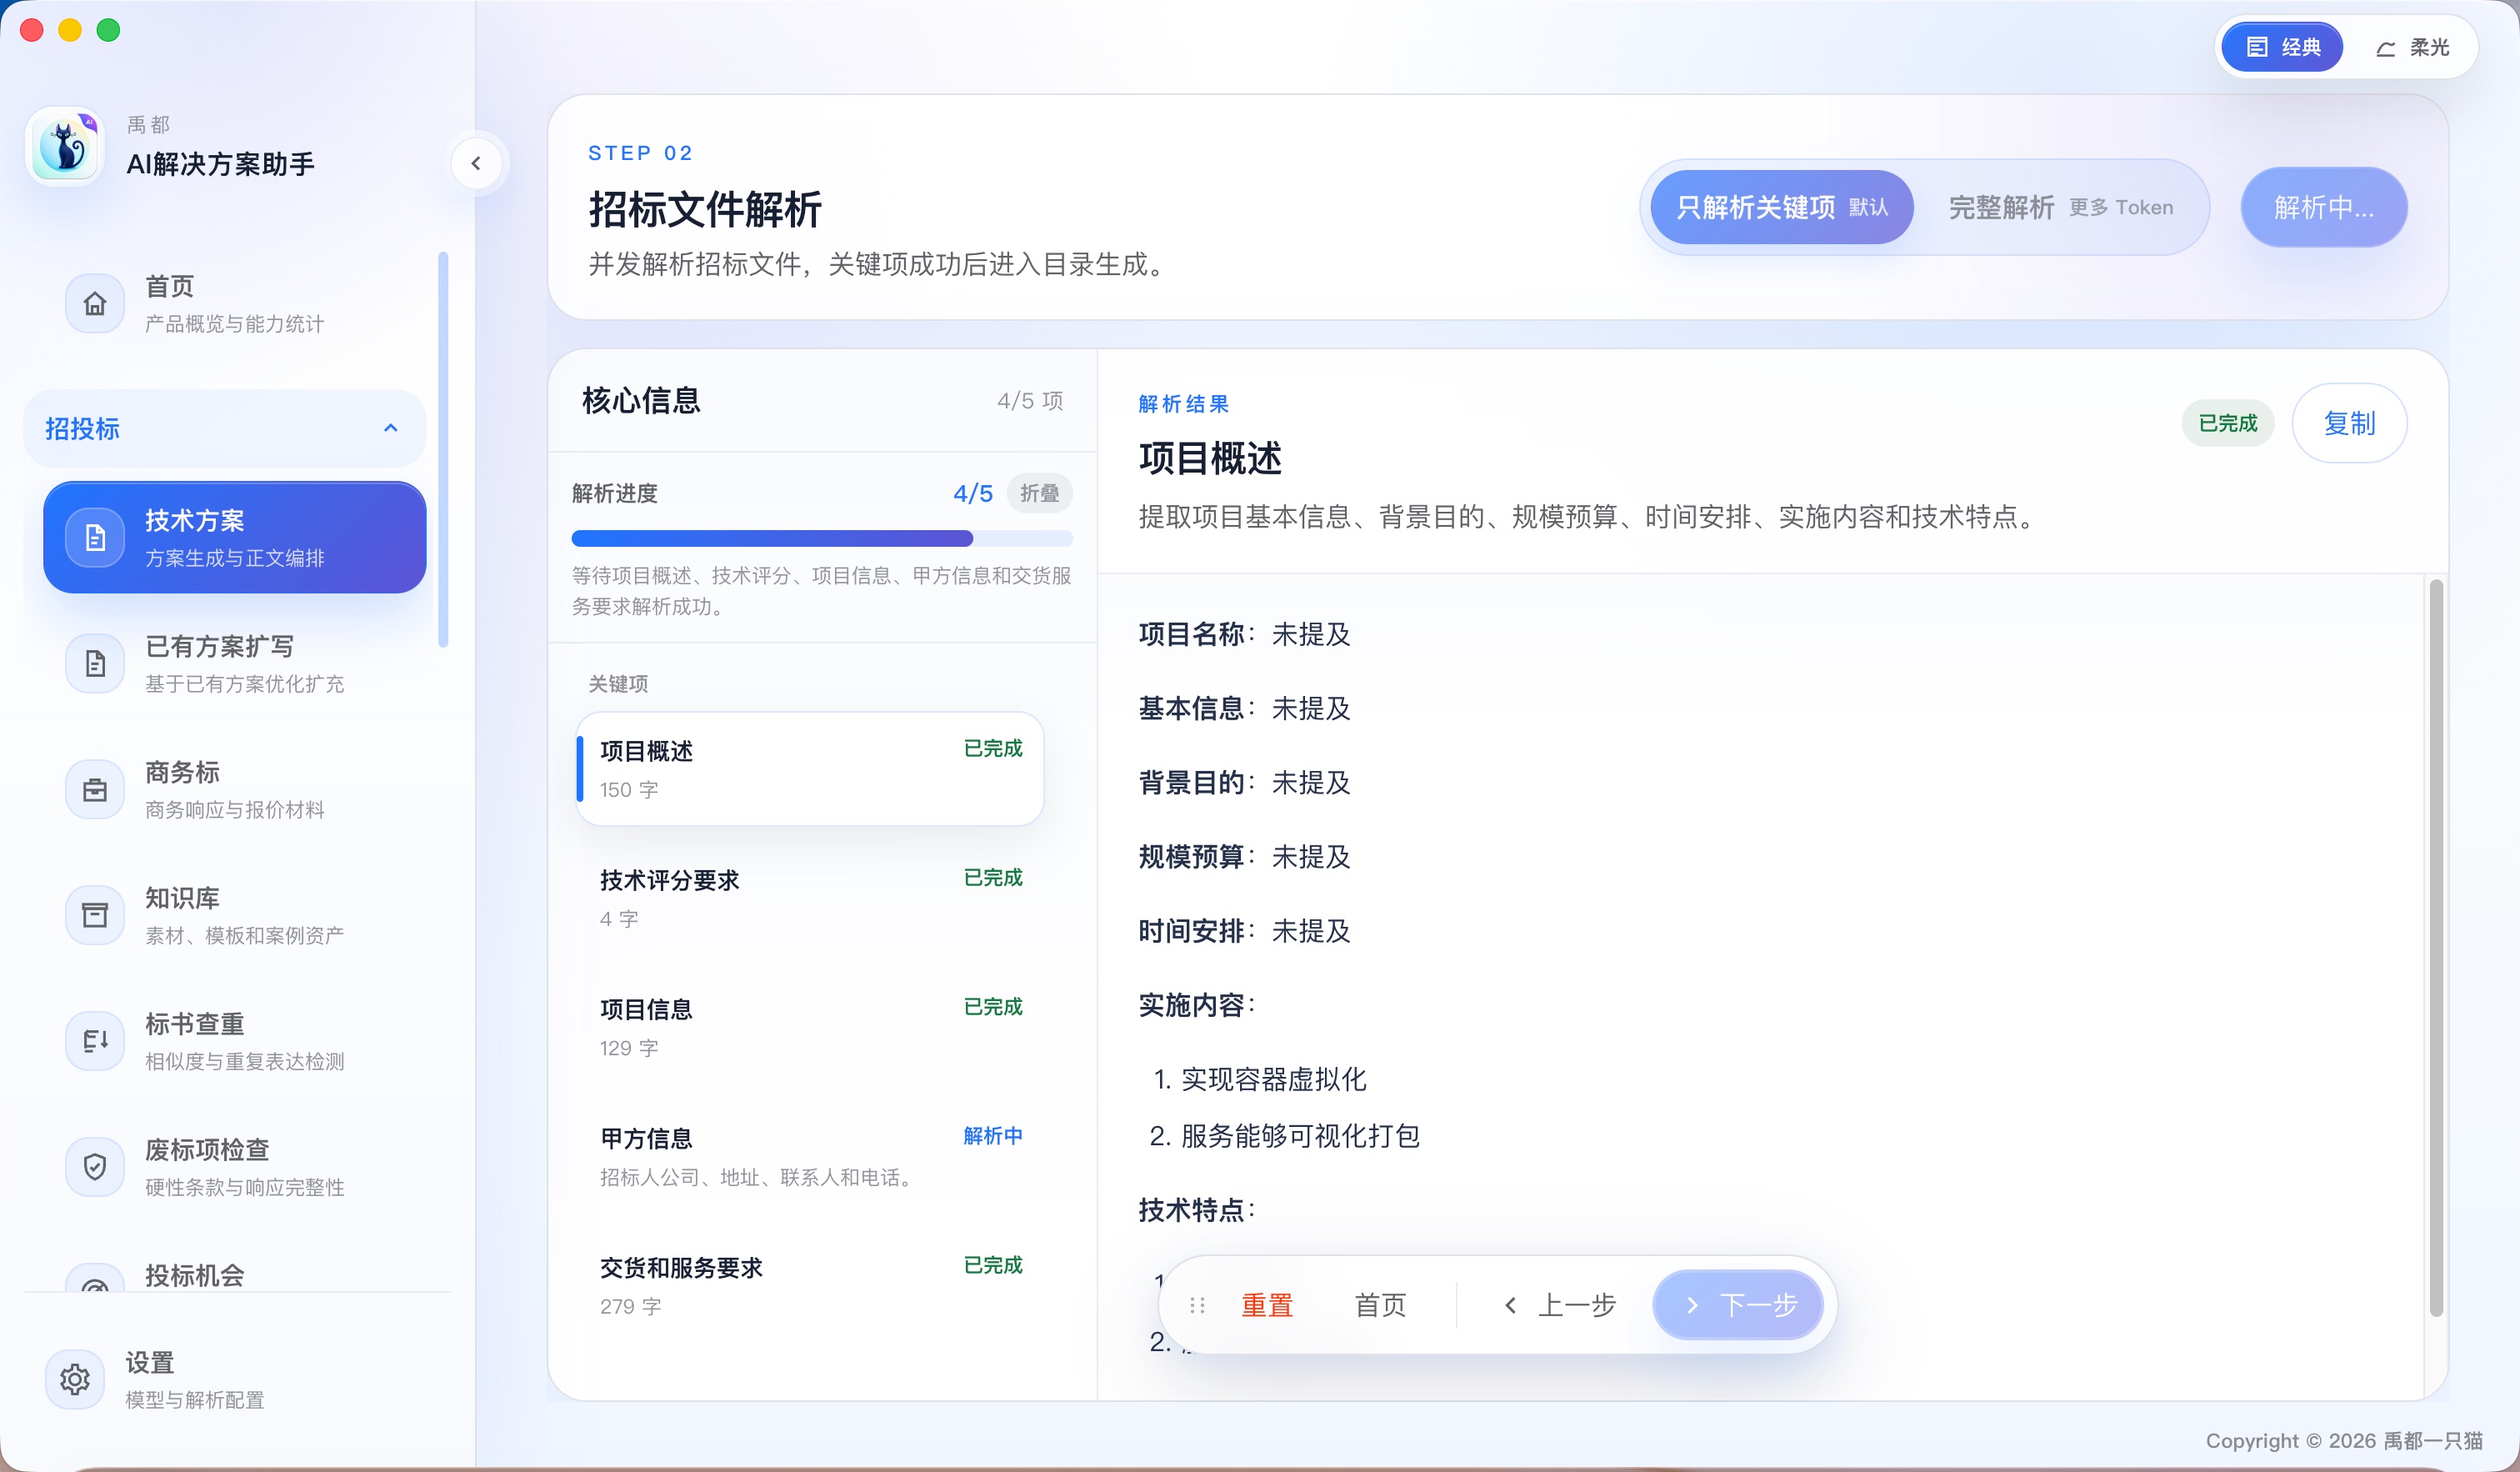The height and width of the screenshot is (1472, 2520).
Task: Click the briefcase icon beside 商务标
Action: tap(95, 790)
